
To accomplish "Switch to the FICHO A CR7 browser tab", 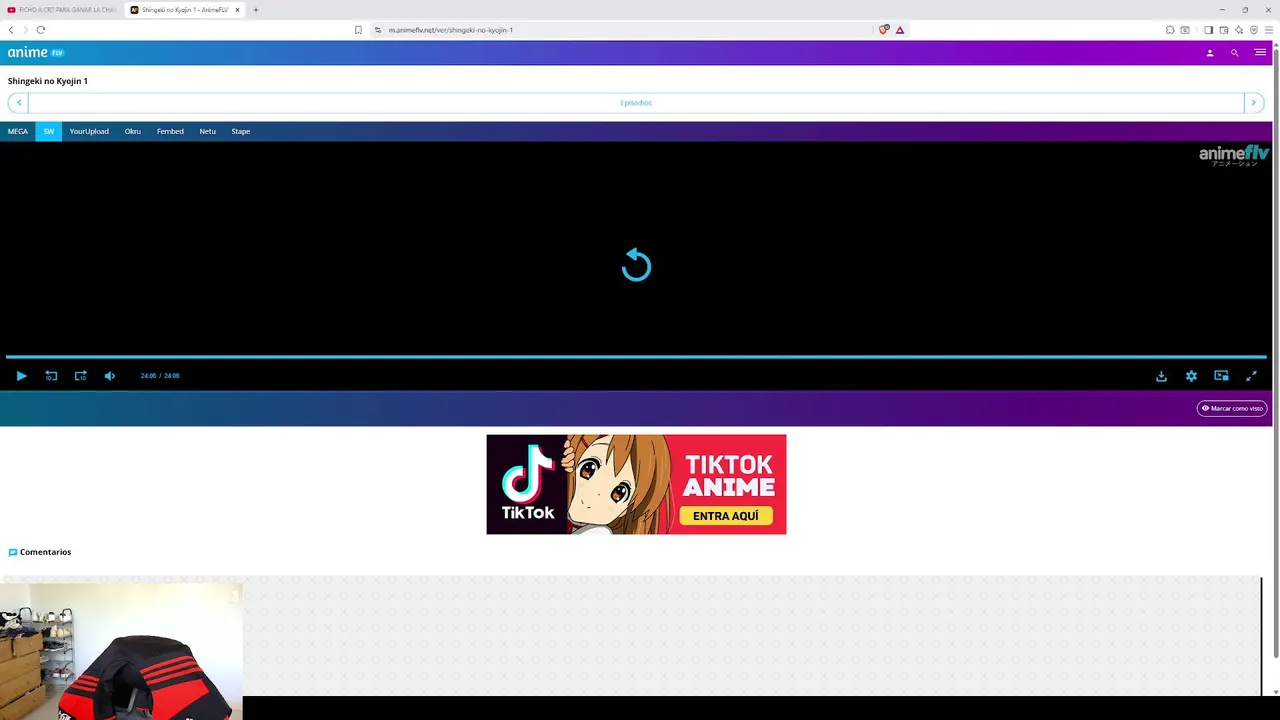I will 62,10.
